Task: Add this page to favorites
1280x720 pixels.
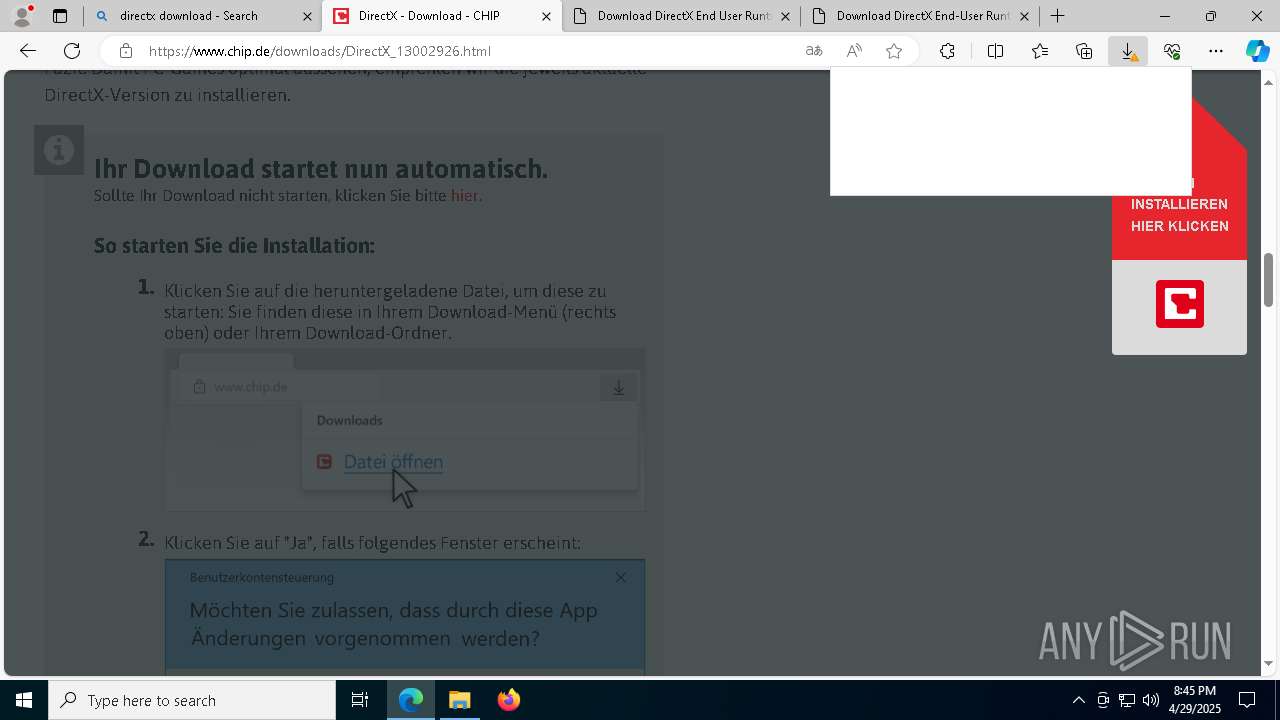Action: click(x=894, y=51)
